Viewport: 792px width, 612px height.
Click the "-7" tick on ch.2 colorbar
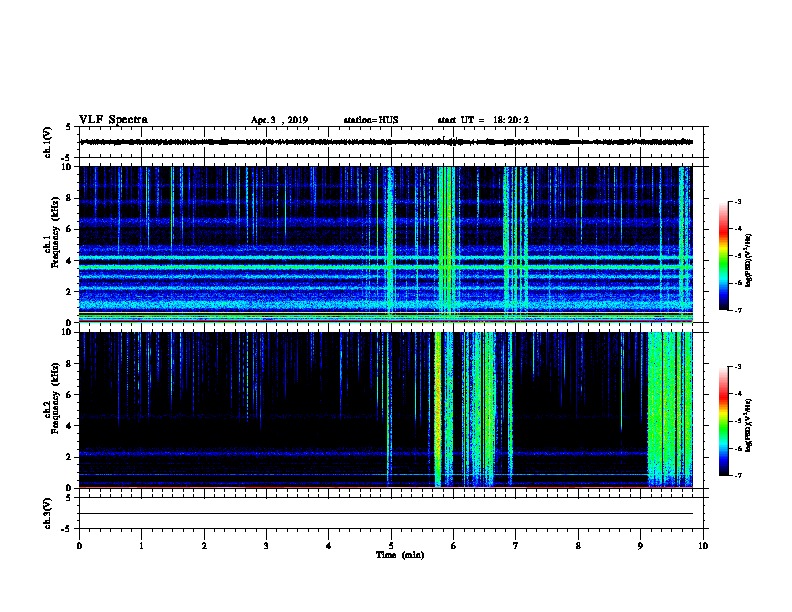tap(738, 475)
